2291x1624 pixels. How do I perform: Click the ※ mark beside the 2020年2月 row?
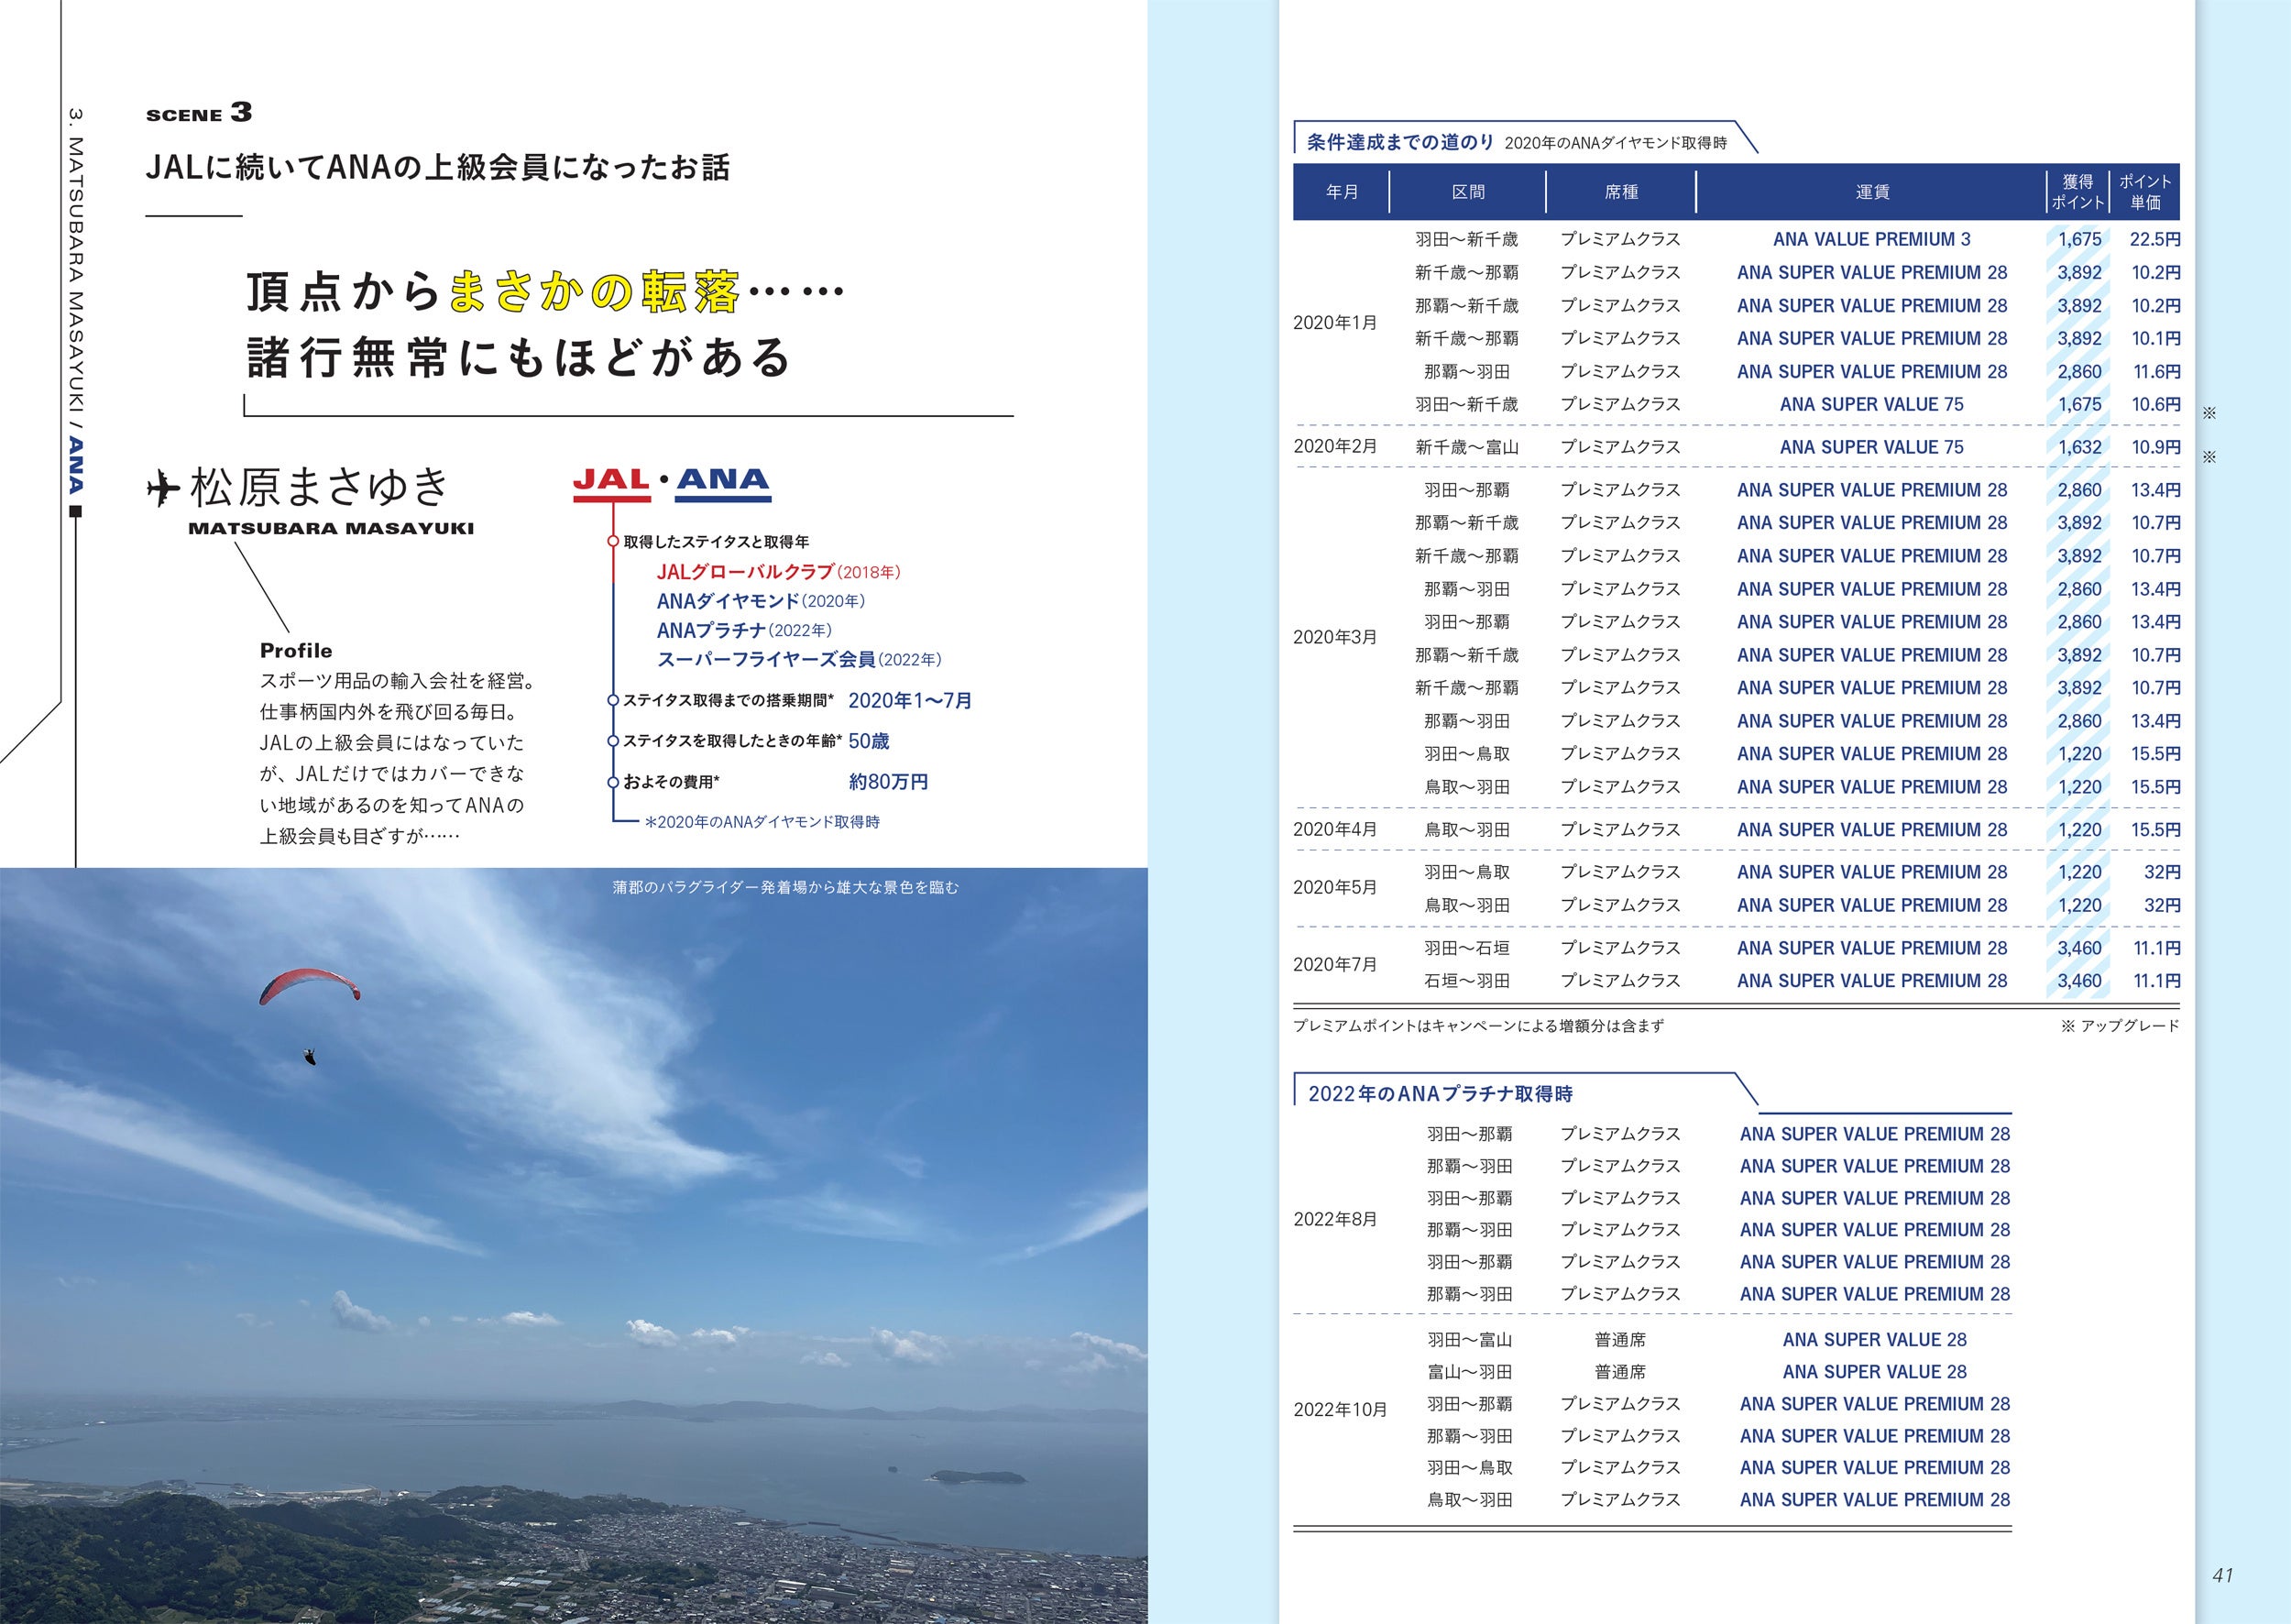[2209, 456]
